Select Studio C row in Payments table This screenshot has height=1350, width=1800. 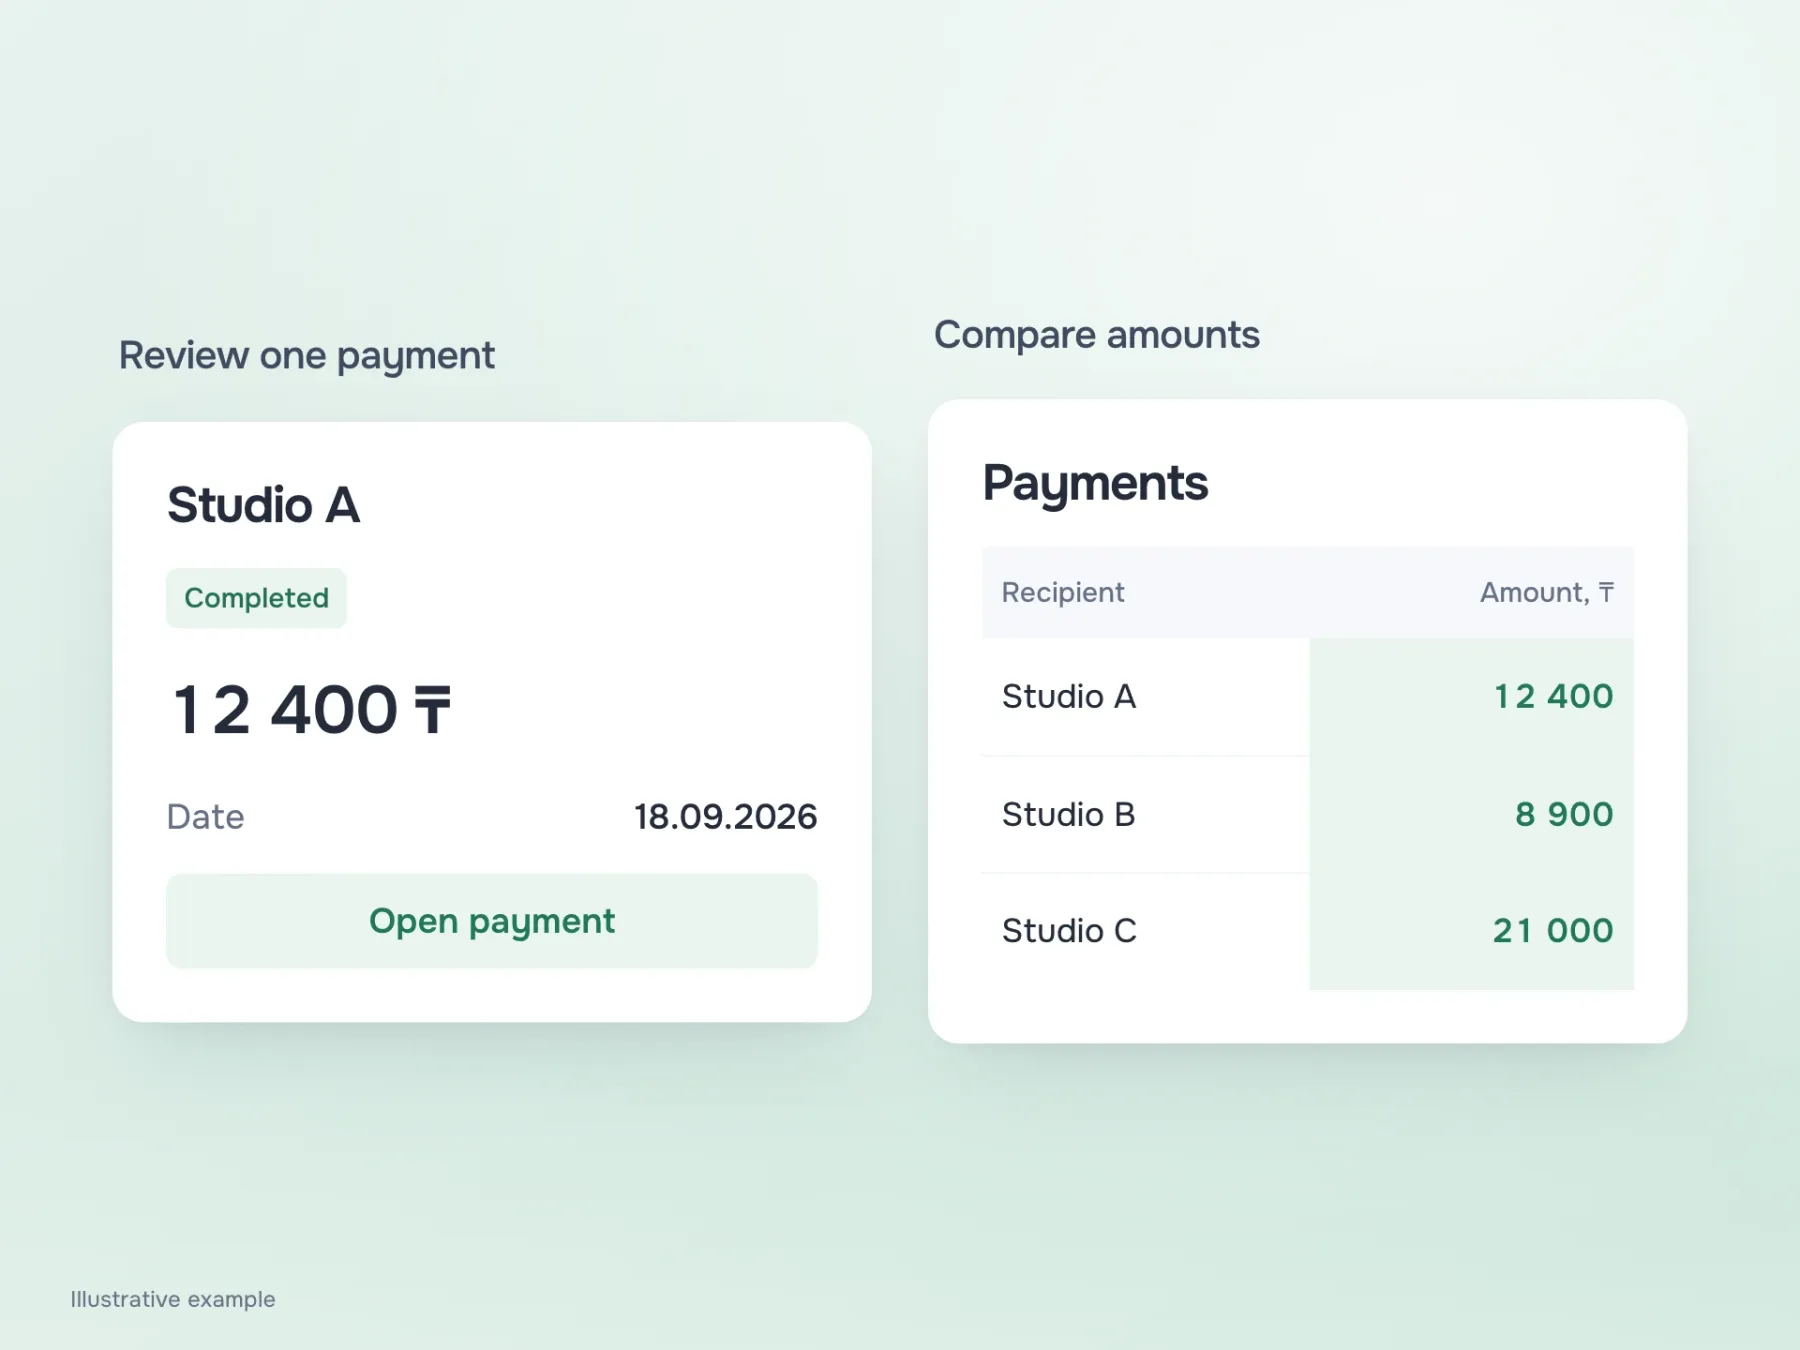click(x=1308, y=931)
